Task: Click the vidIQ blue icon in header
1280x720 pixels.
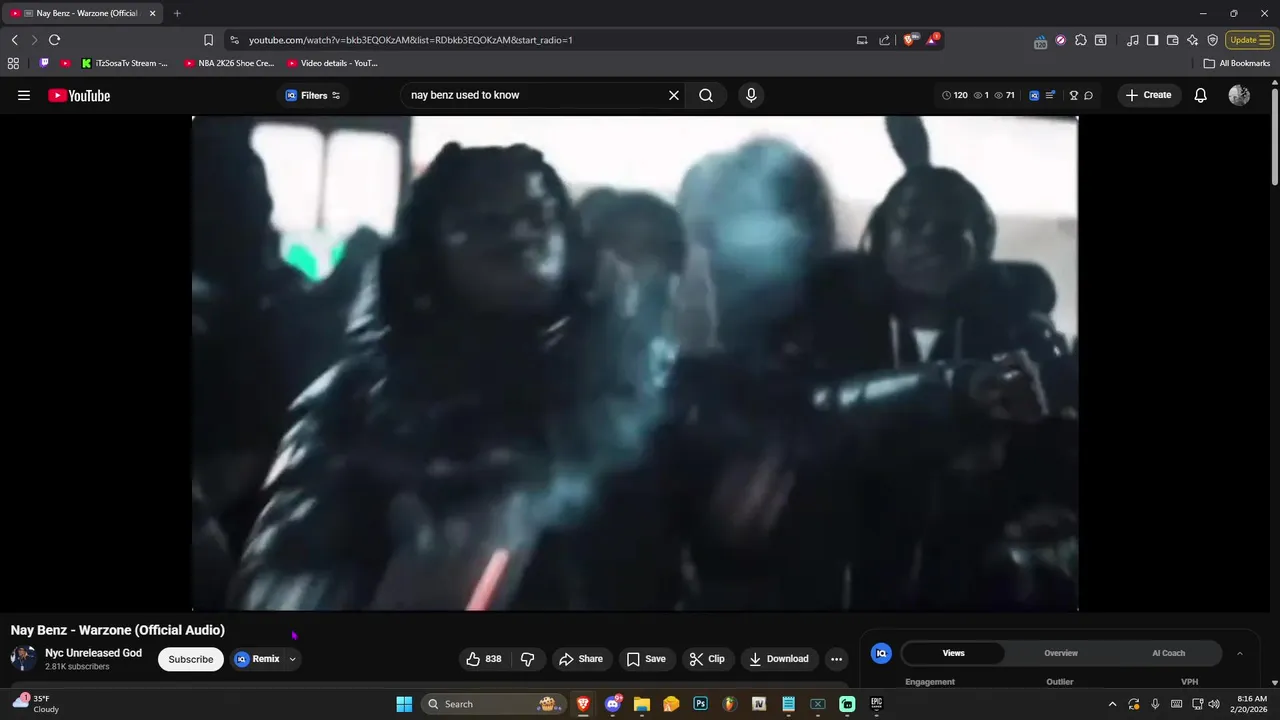Action: click(1034, 95)
